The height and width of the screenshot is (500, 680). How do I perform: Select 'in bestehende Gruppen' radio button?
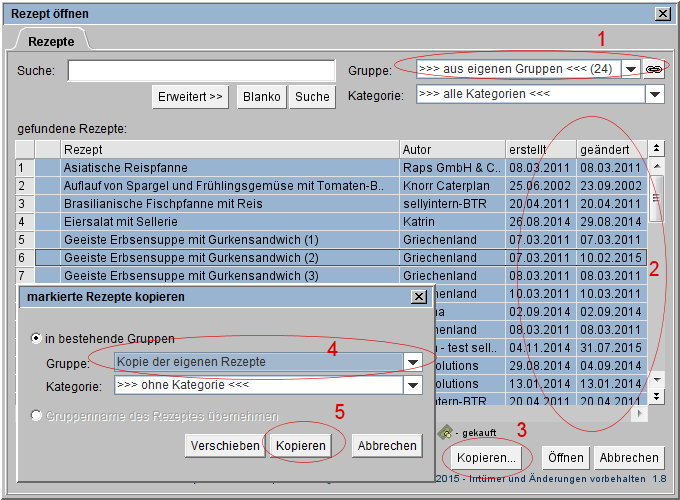coord(36,338)
